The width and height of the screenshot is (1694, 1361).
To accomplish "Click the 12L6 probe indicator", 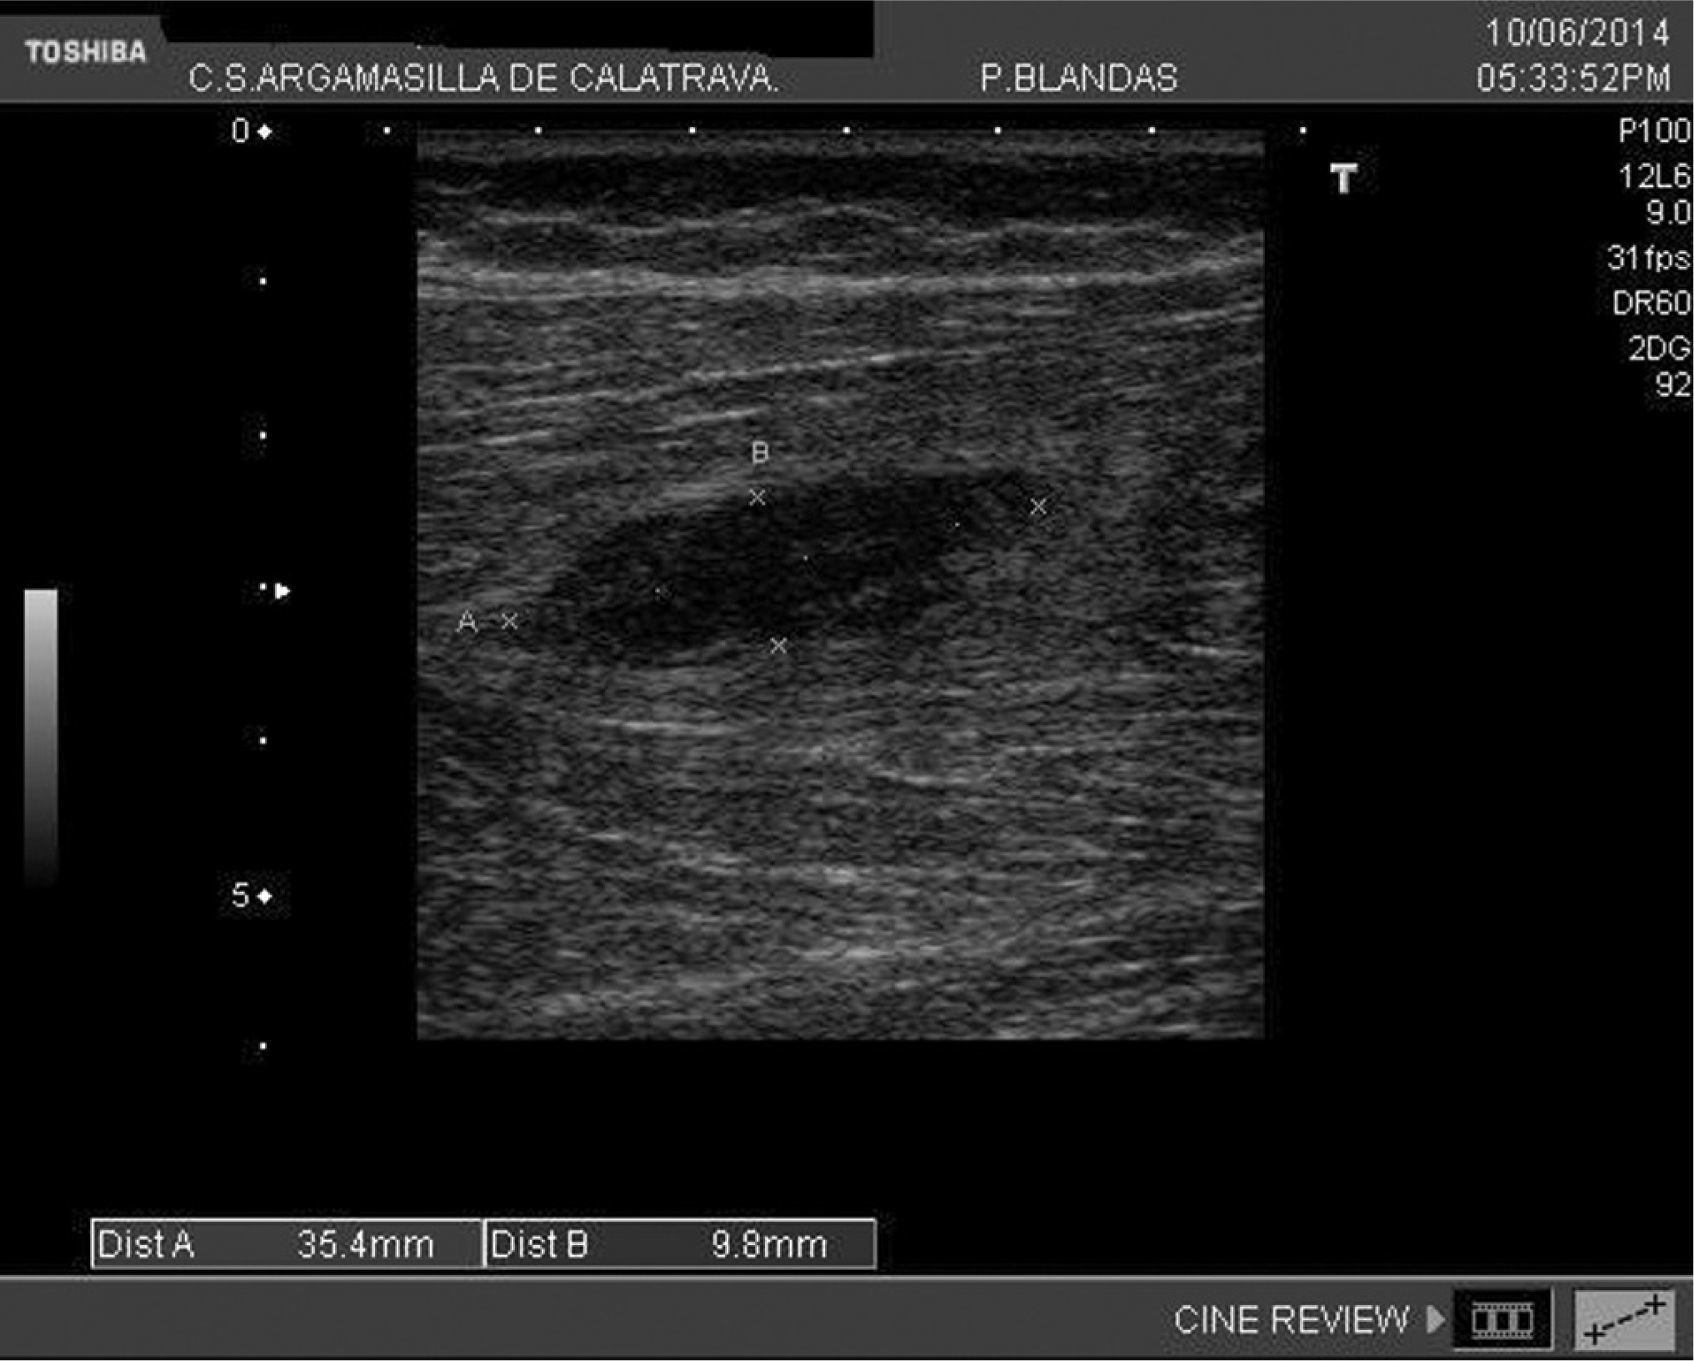I will 1653,177.
